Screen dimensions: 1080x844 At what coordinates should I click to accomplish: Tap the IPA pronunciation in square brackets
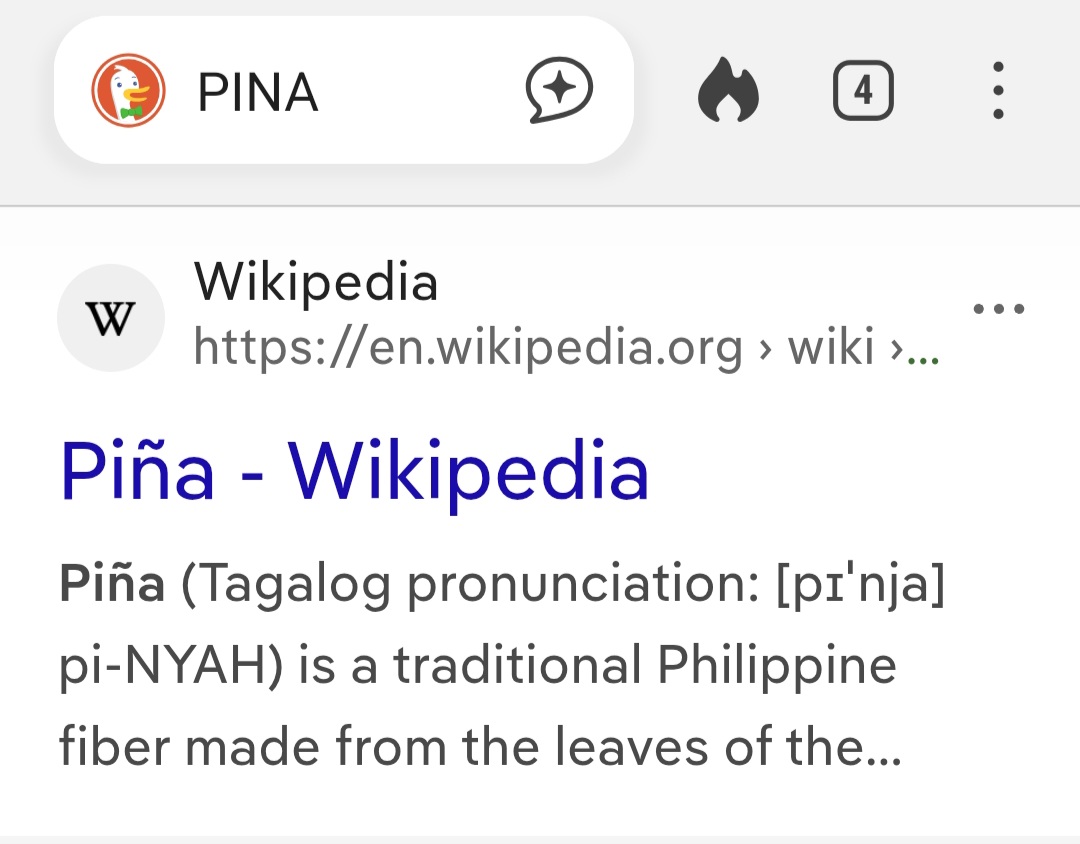(861, 585)
